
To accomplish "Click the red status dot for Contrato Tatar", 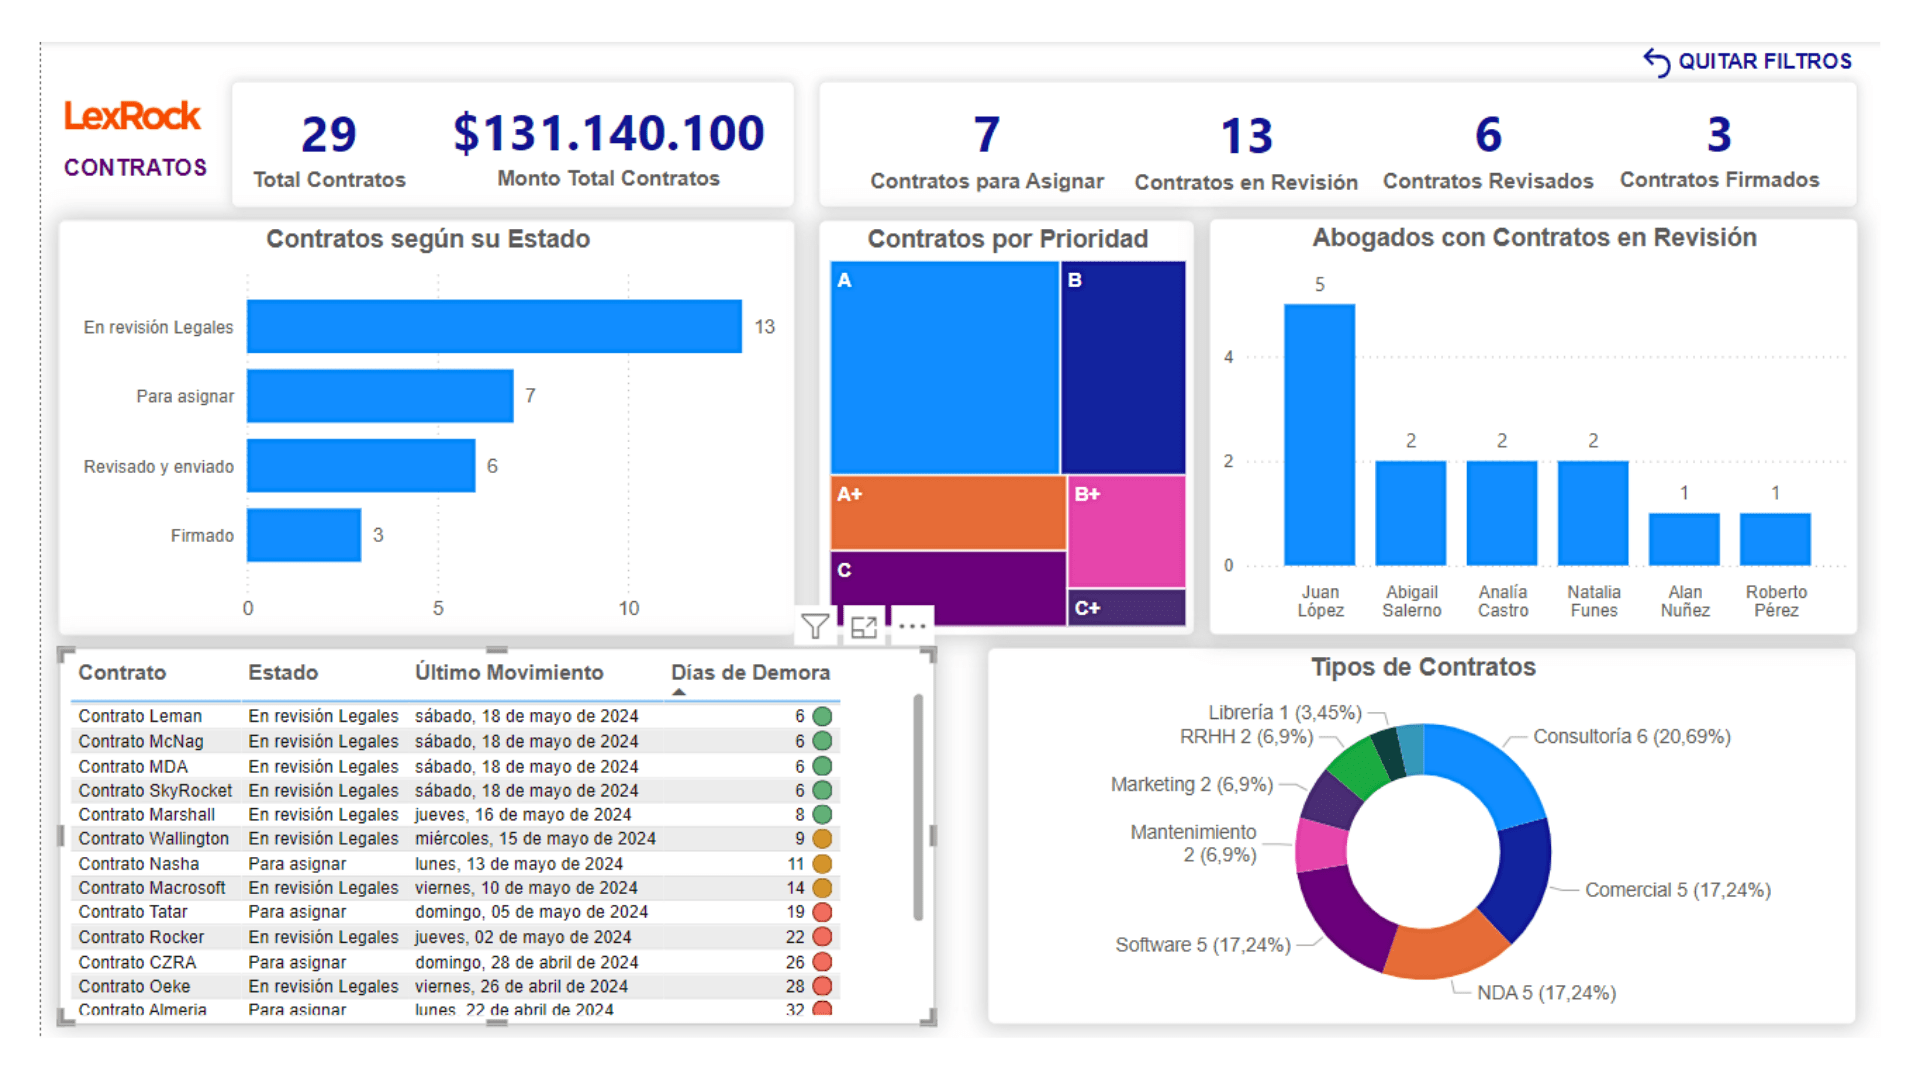I will [x=822, y=912].
